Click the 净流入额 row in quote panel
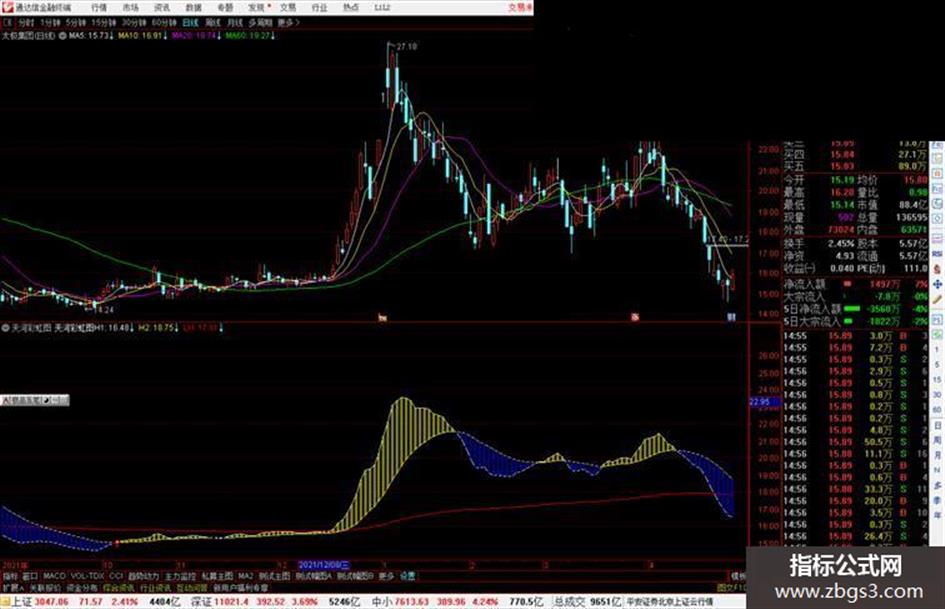 tap(856, 284)
